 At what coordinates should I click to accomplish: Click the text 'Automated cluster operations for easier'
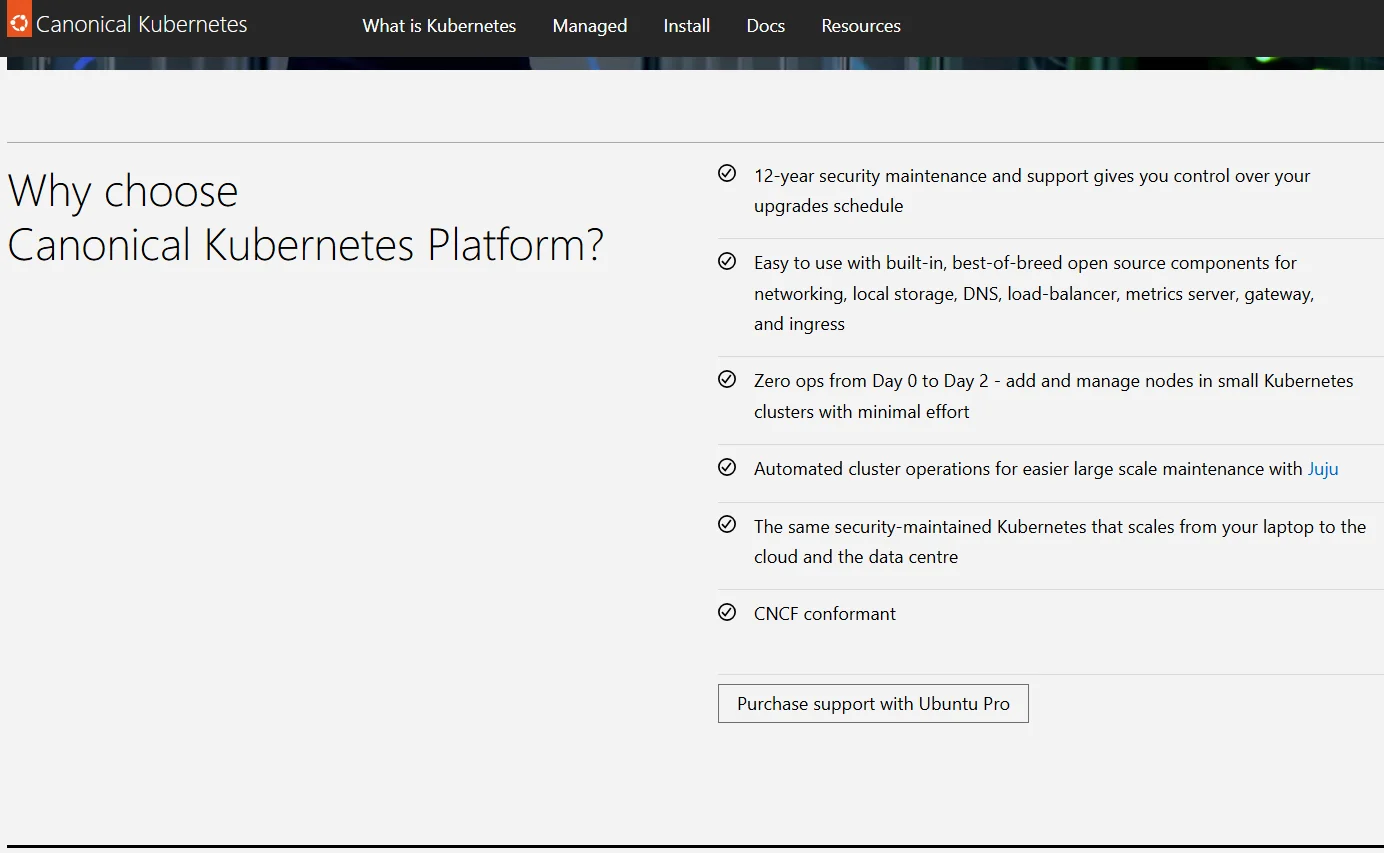click(x=911, y=469)
